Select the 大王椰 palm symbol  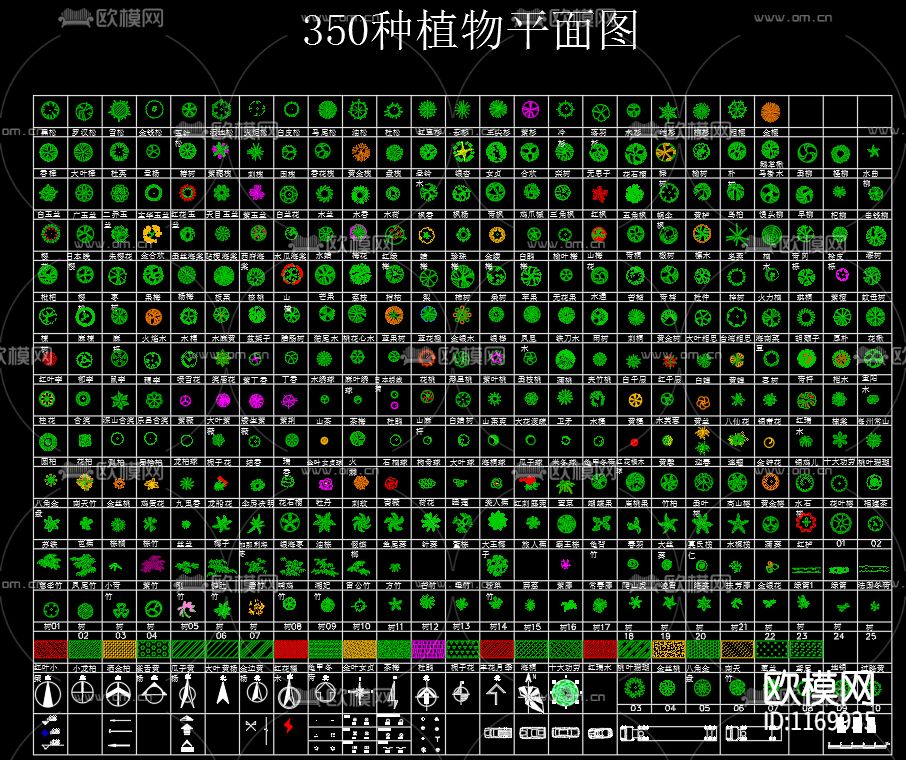click(497, 521)
